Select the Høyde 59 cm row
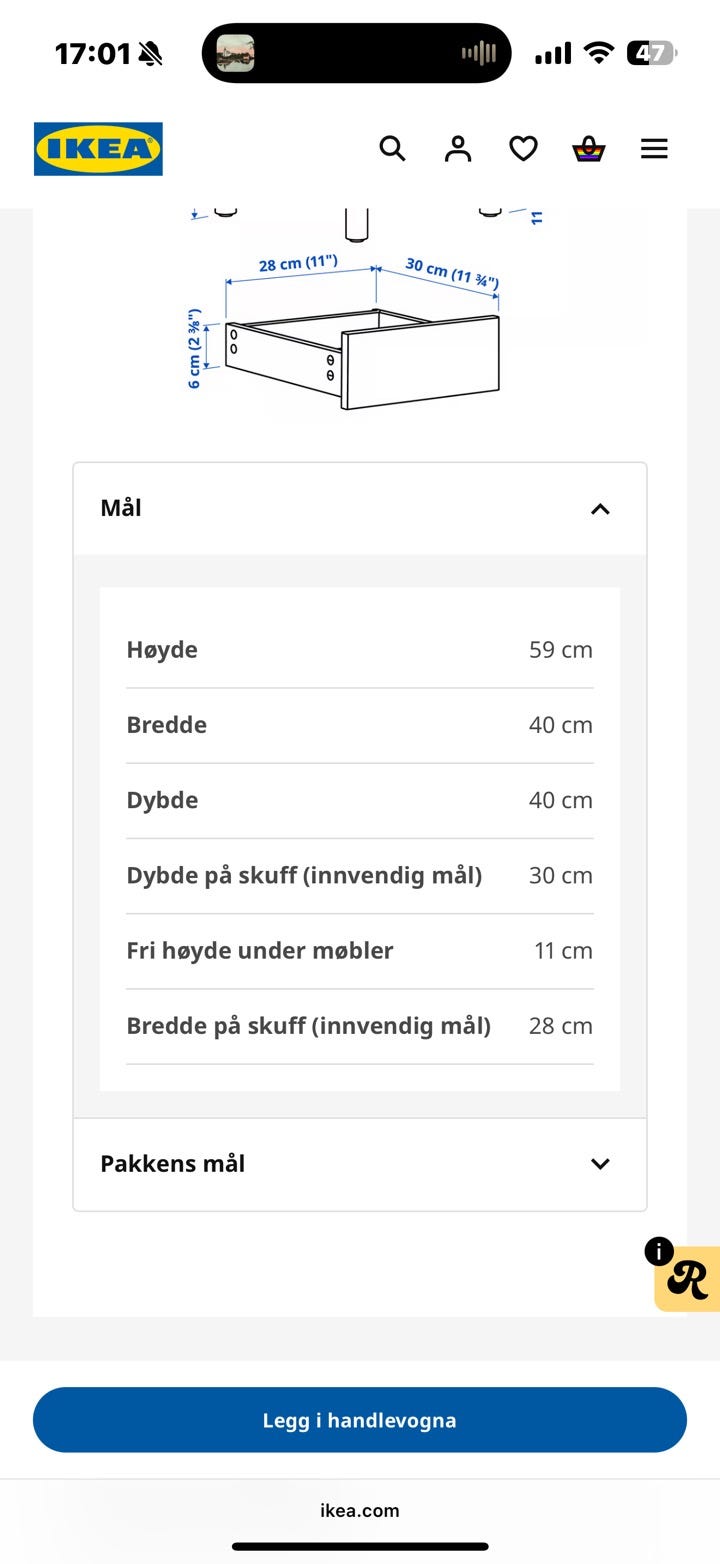 point(360,650)
